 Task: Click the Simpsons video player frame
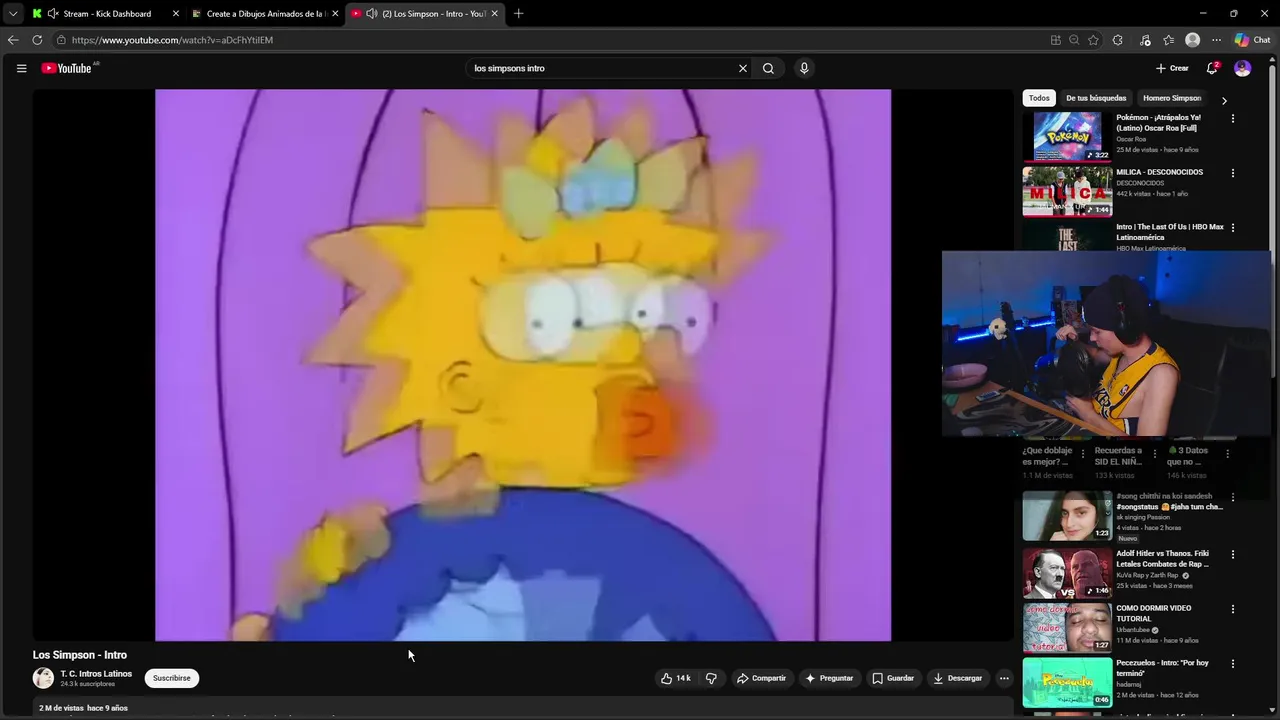pos(523,365)
